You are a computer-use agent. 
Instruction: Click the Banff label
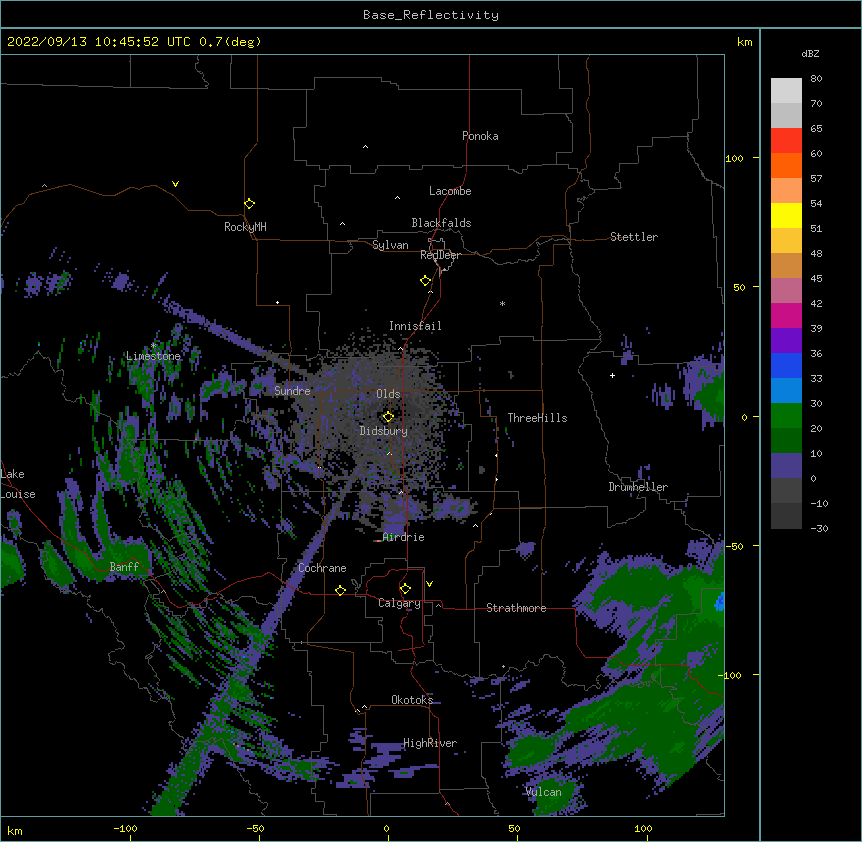tap(124, 567)
